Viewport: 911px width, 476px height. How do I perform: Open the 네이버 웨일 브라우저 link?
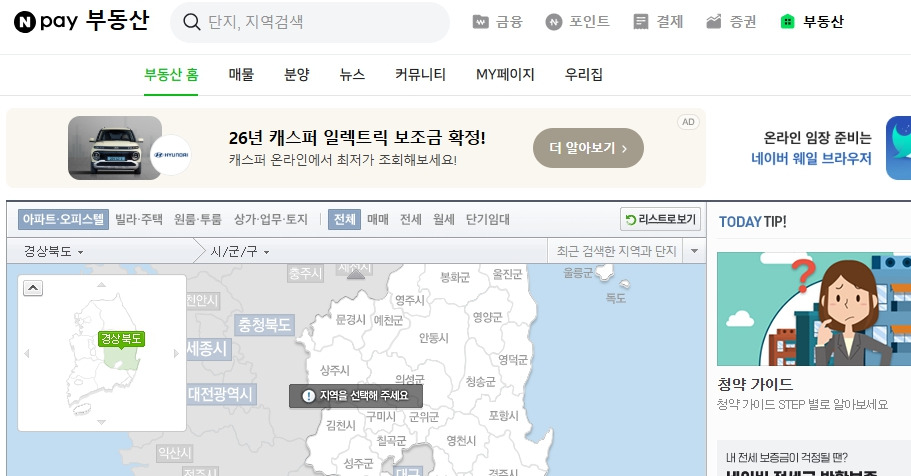811,159
